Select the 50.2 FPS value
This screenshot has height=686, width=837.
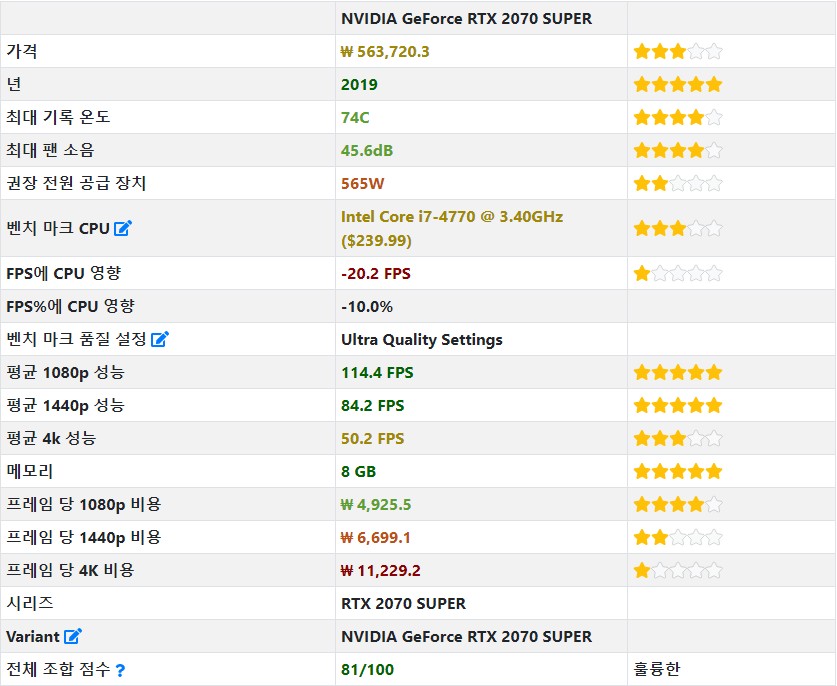click(x=373, y=438)
